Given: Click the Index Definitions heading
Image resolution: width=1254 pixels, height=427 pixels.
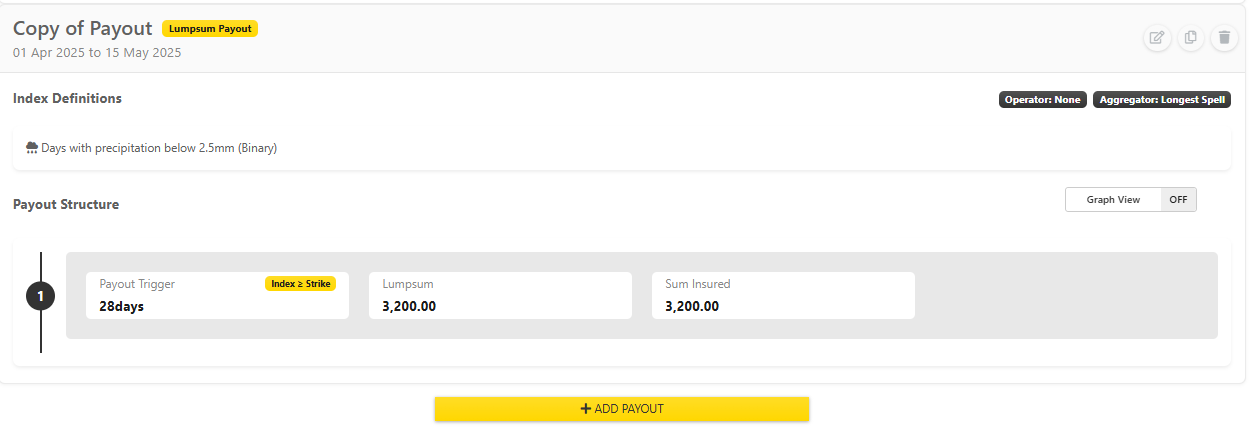Looking at the screenshot, I should point(67,99).
